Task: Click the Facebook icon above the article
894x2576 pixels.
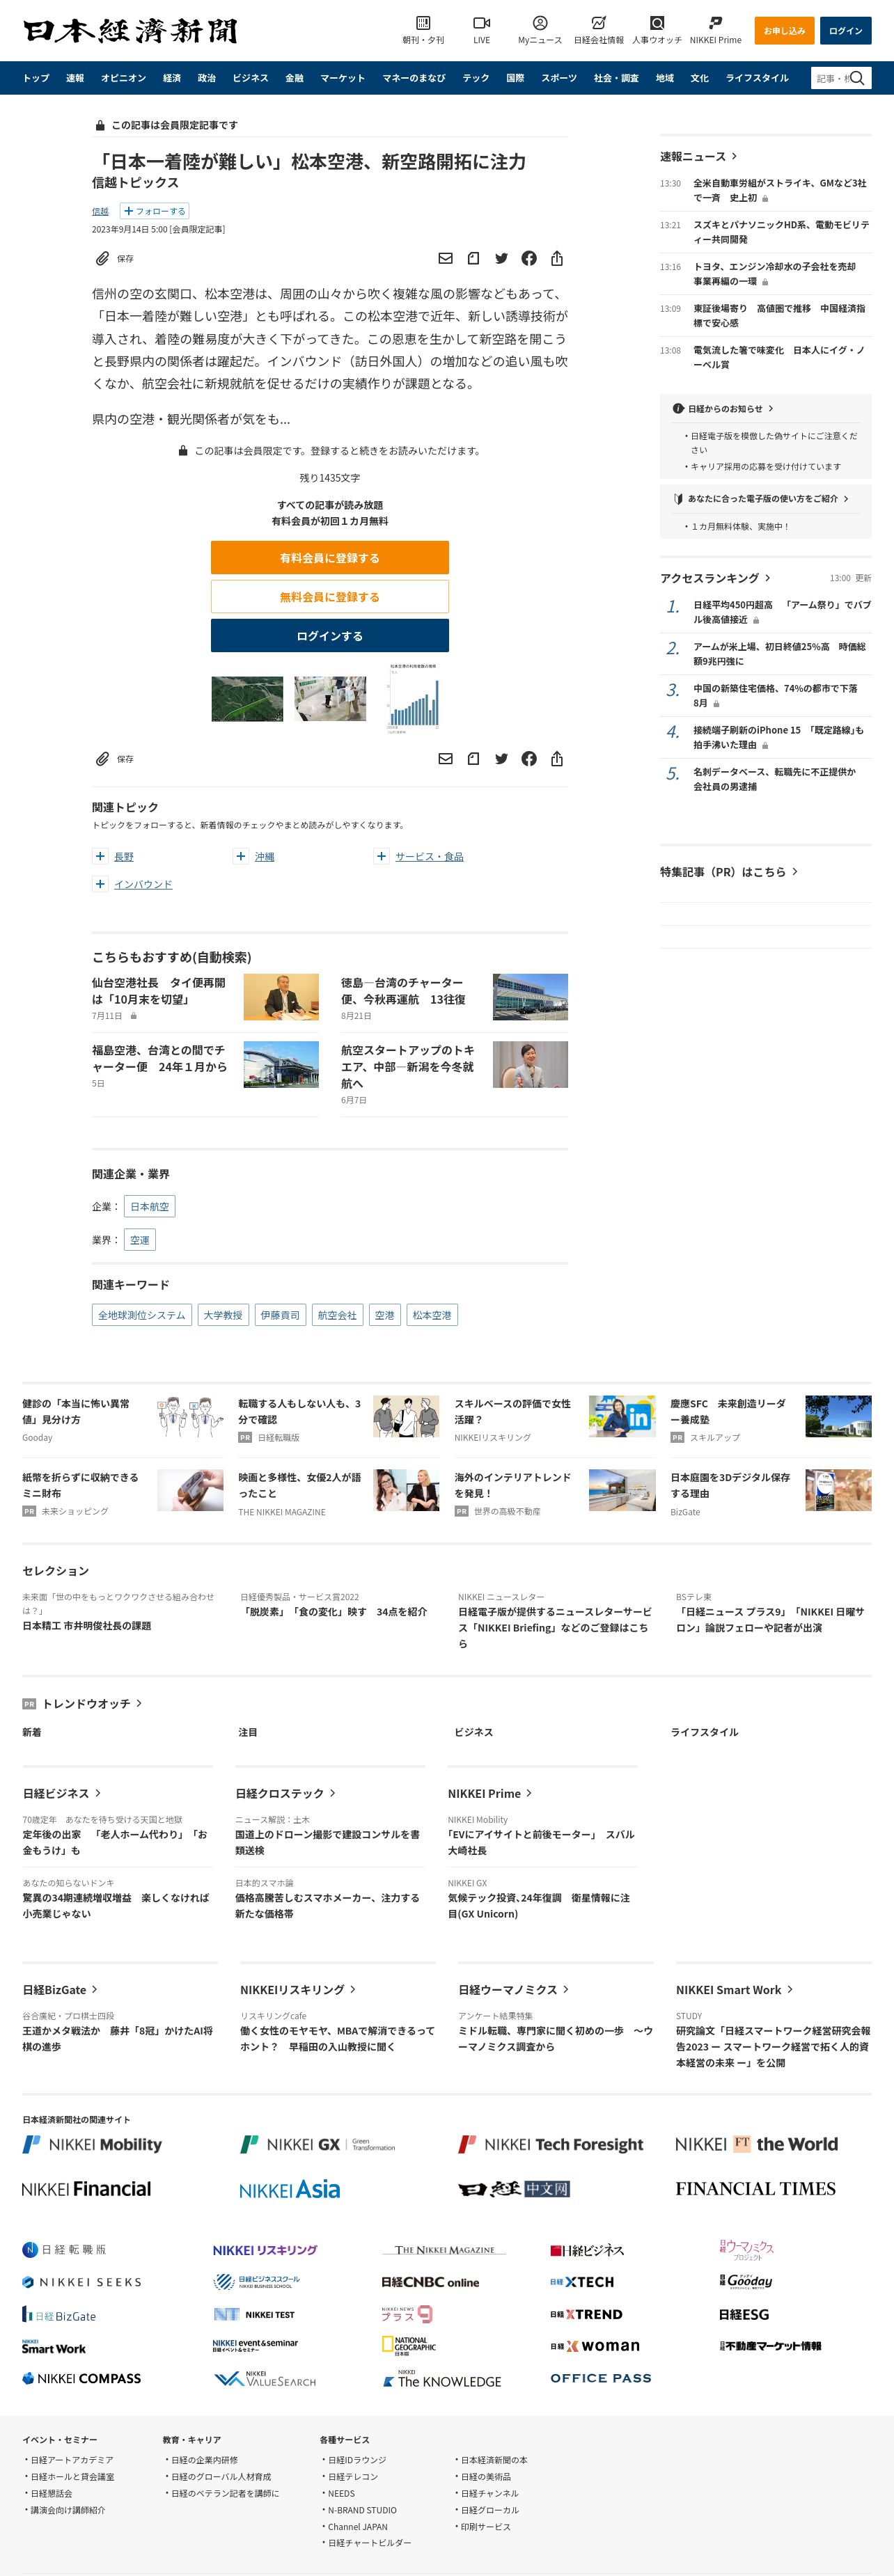Action: [529, 258]
